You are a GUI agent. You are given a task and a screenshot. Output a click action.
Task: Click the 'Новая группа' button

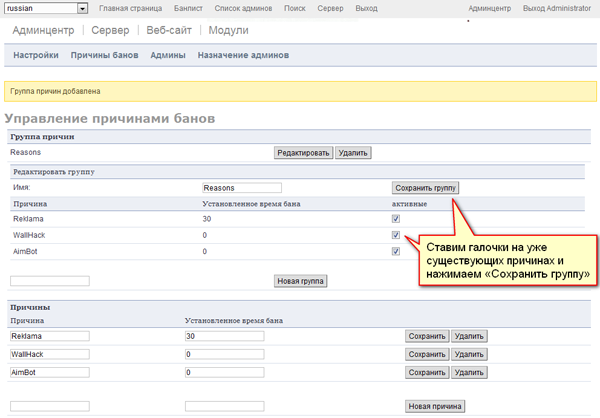(x=301, y=281)
